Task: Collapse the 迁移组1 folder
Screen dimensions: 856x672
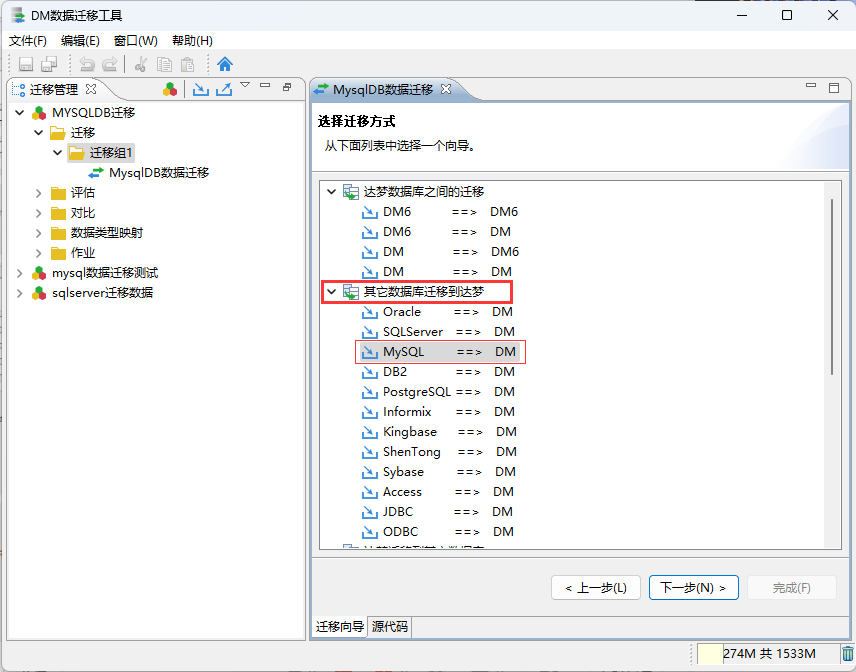Action: [57, 153]
